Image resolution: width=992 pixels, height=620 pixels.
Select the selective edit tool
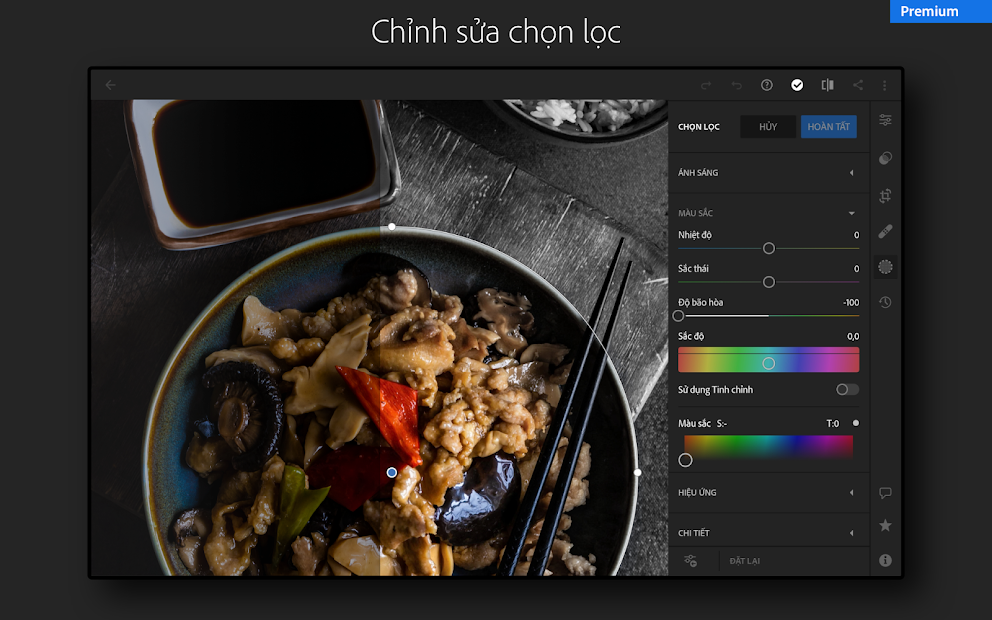pyautogui.click(x=885, y=266)
